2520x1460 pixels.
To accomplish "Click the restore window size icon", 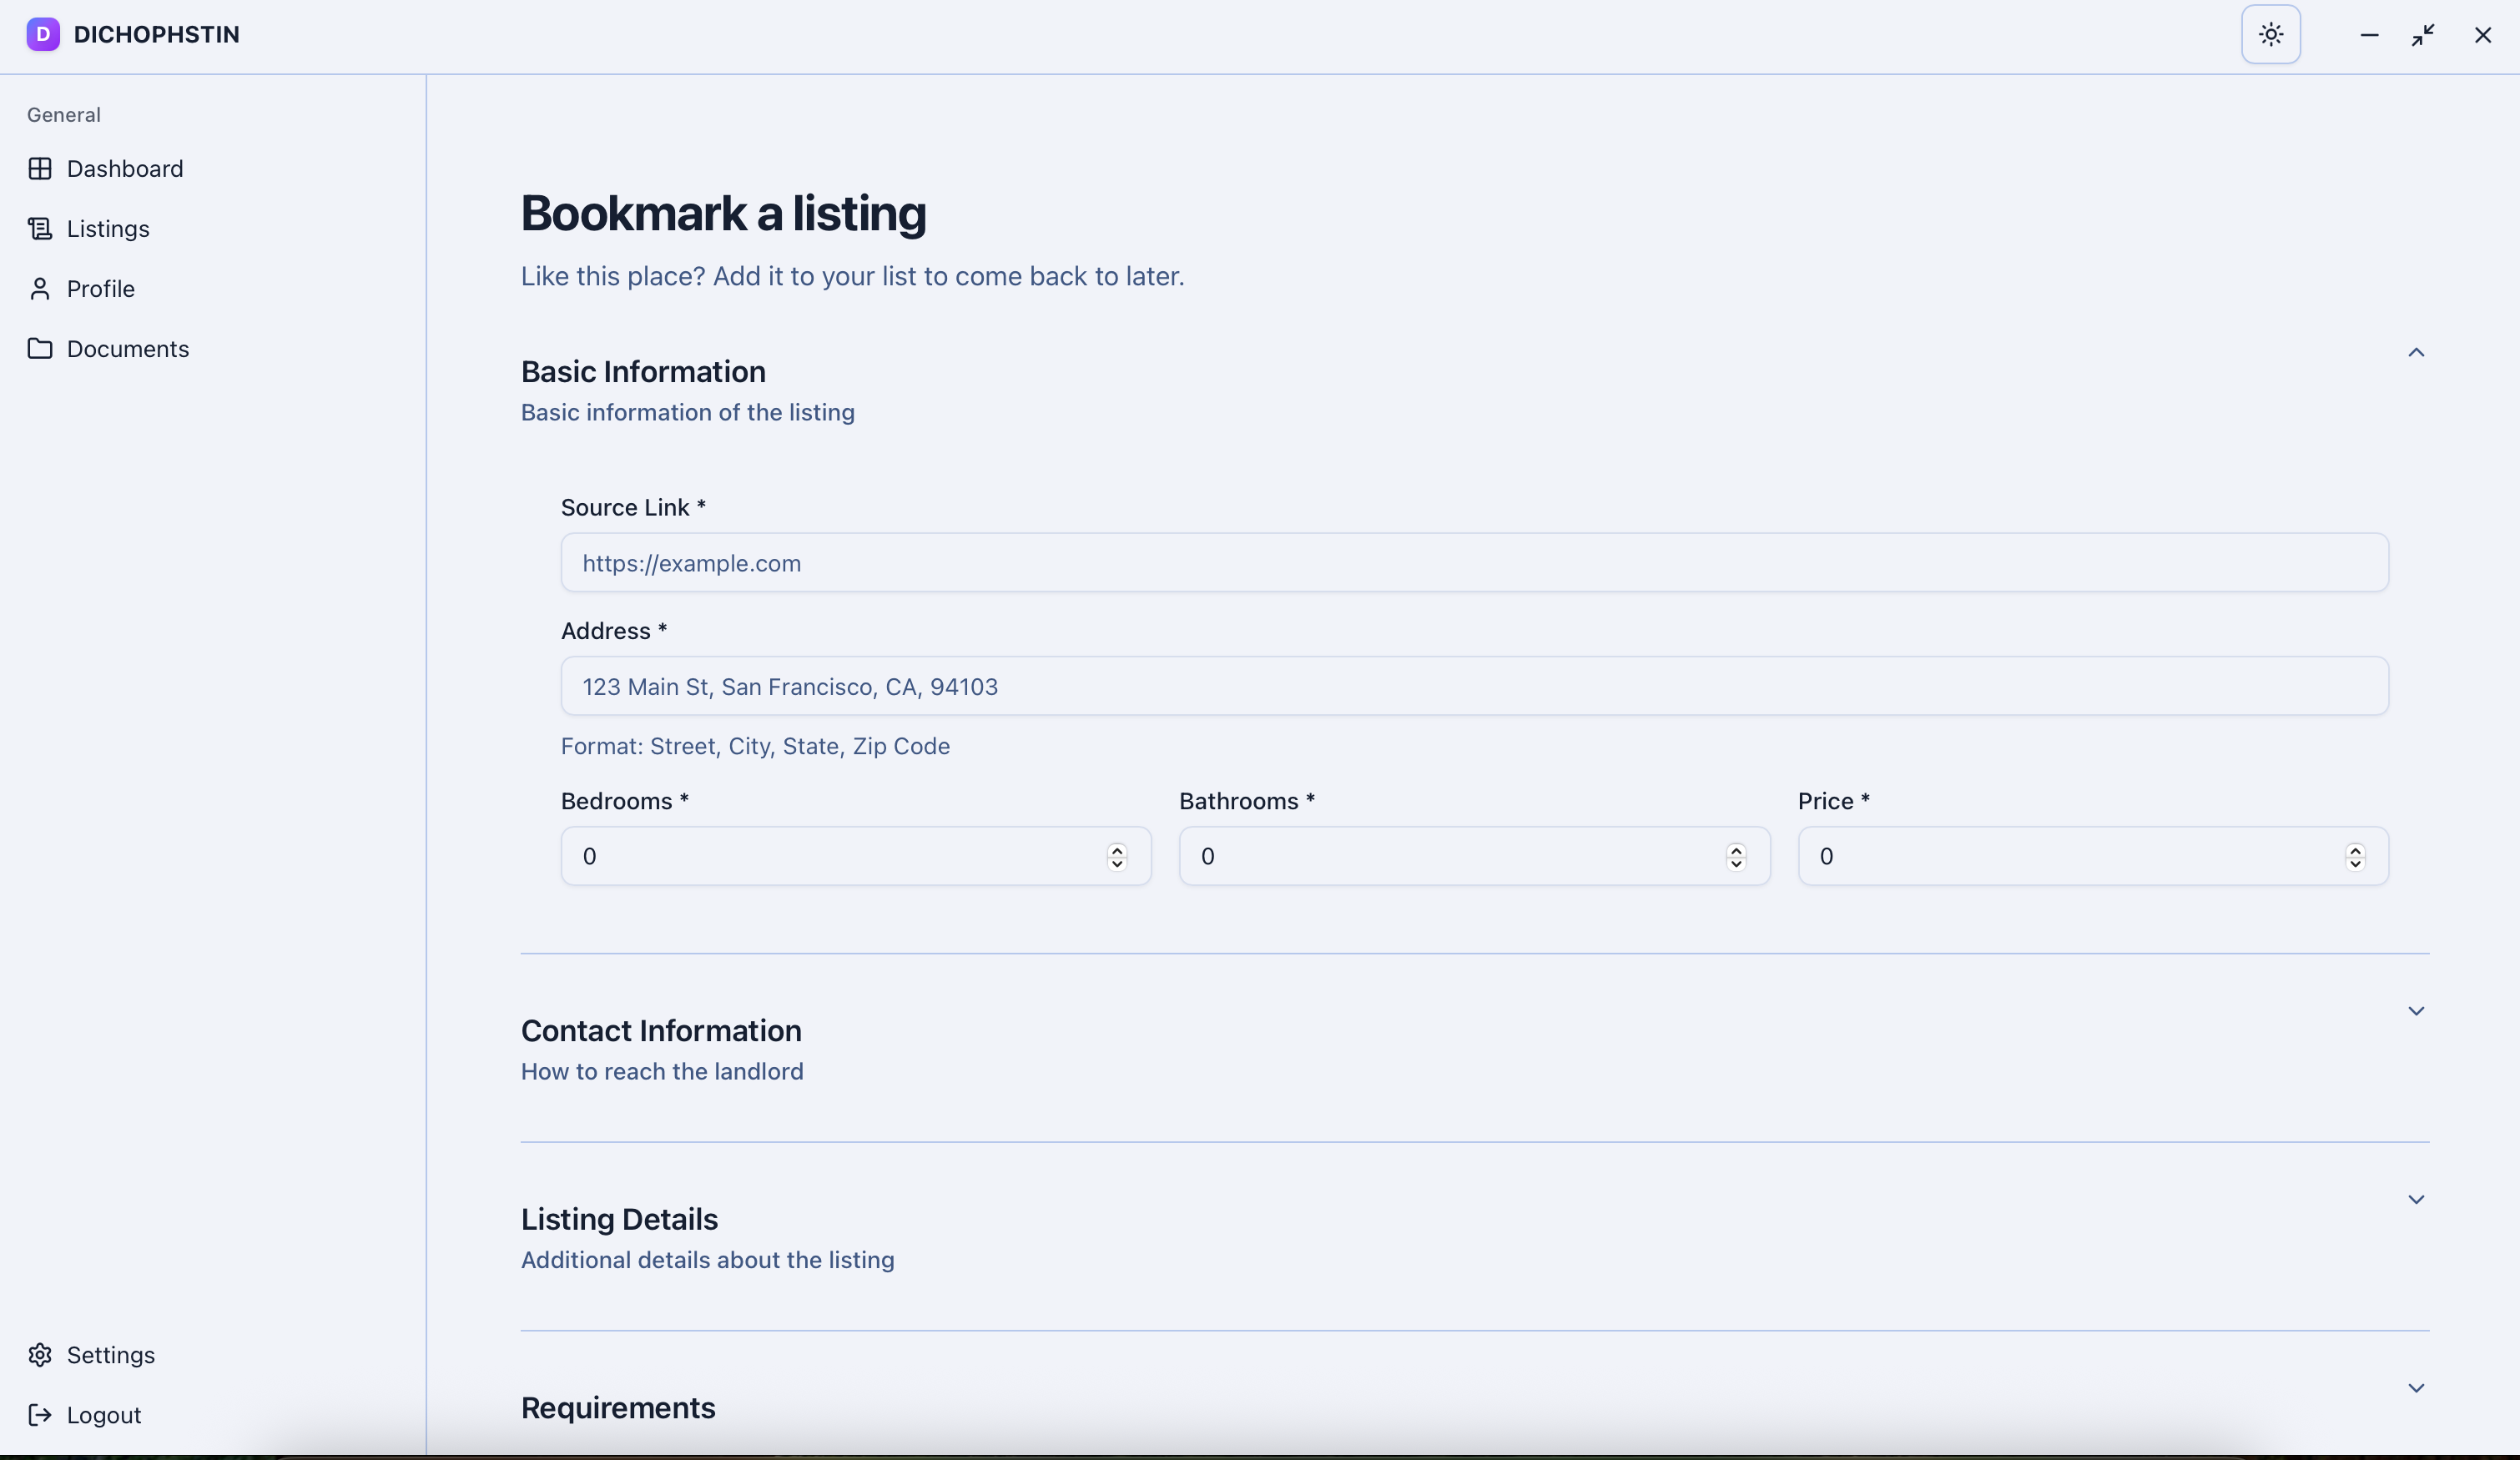I will [2423, 35].
